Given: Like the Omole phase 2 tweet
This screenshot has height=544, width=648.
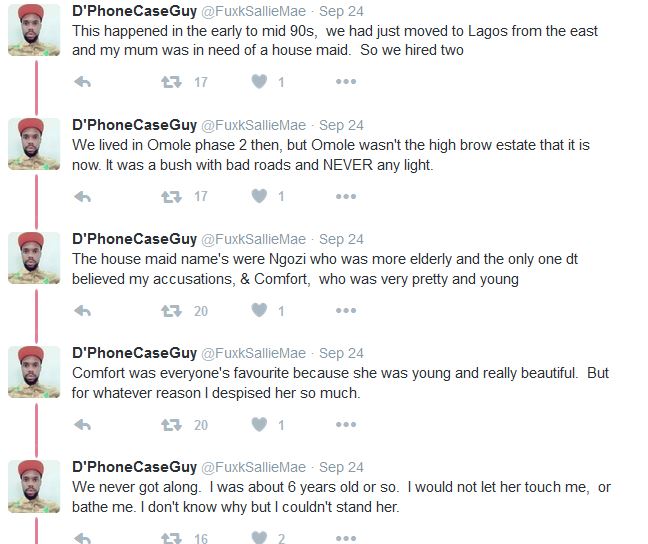Looking at the screenshot, I should (259, 196).
